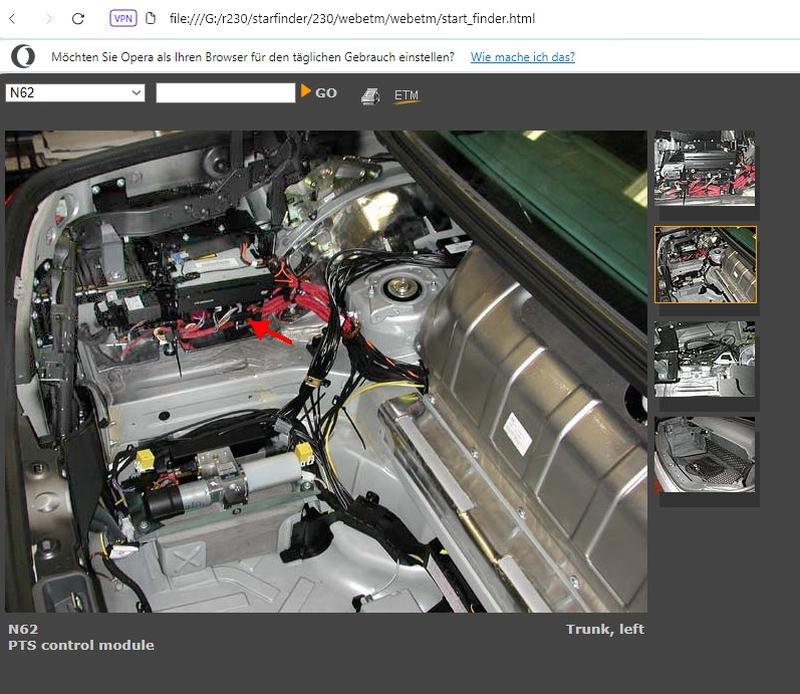Click the Opera logo in notification bar
800x694 pixels.
click(x=23, y=56)
